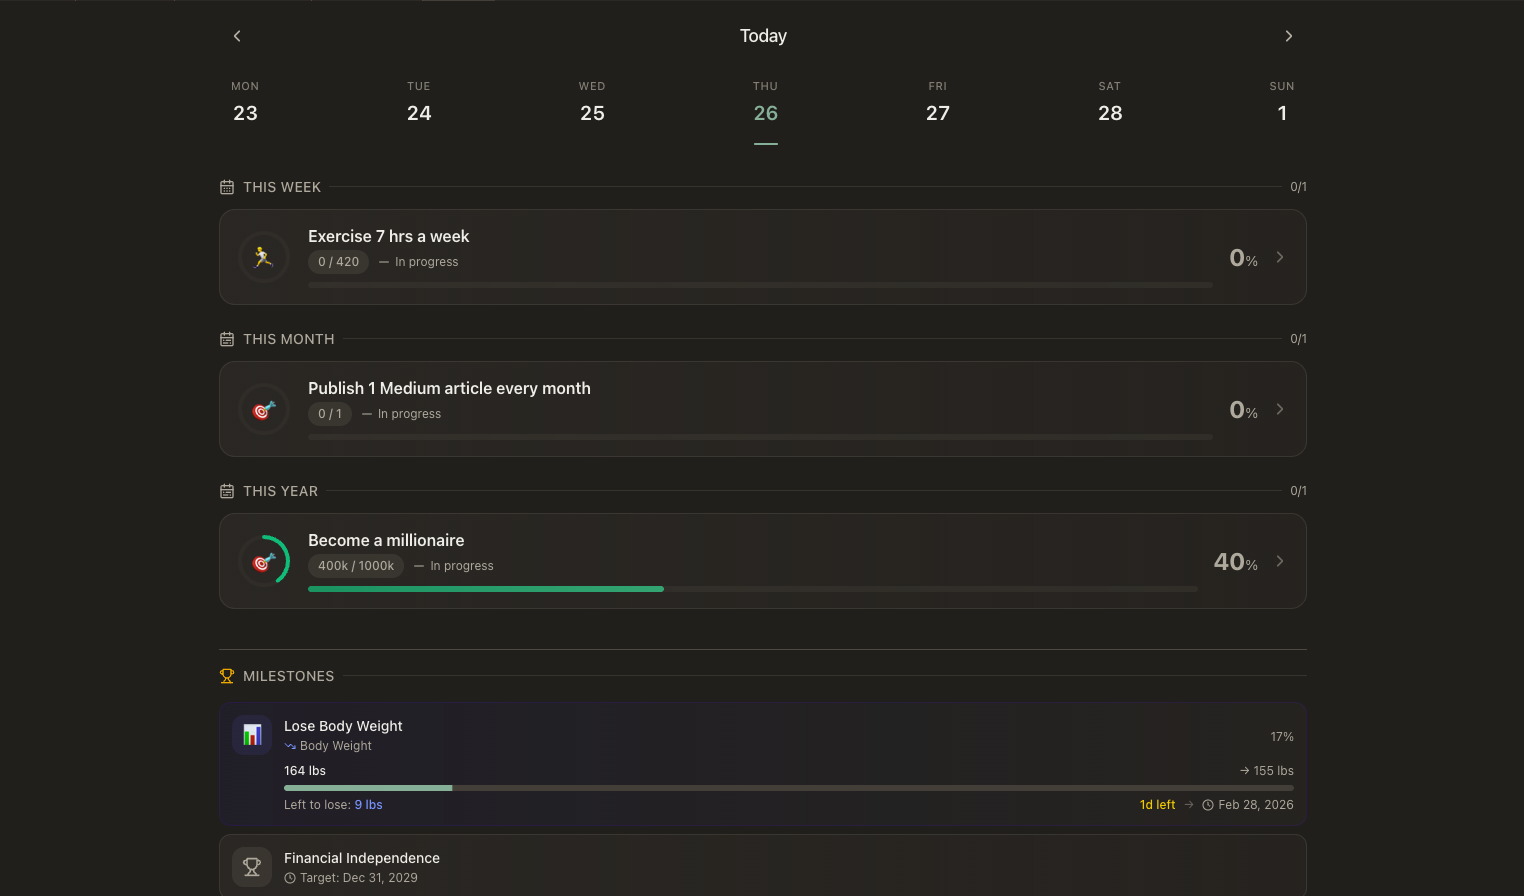1524x896 pixels.
Task: Select Friday 27 in the week strip
Action: [x=937, y=103]
